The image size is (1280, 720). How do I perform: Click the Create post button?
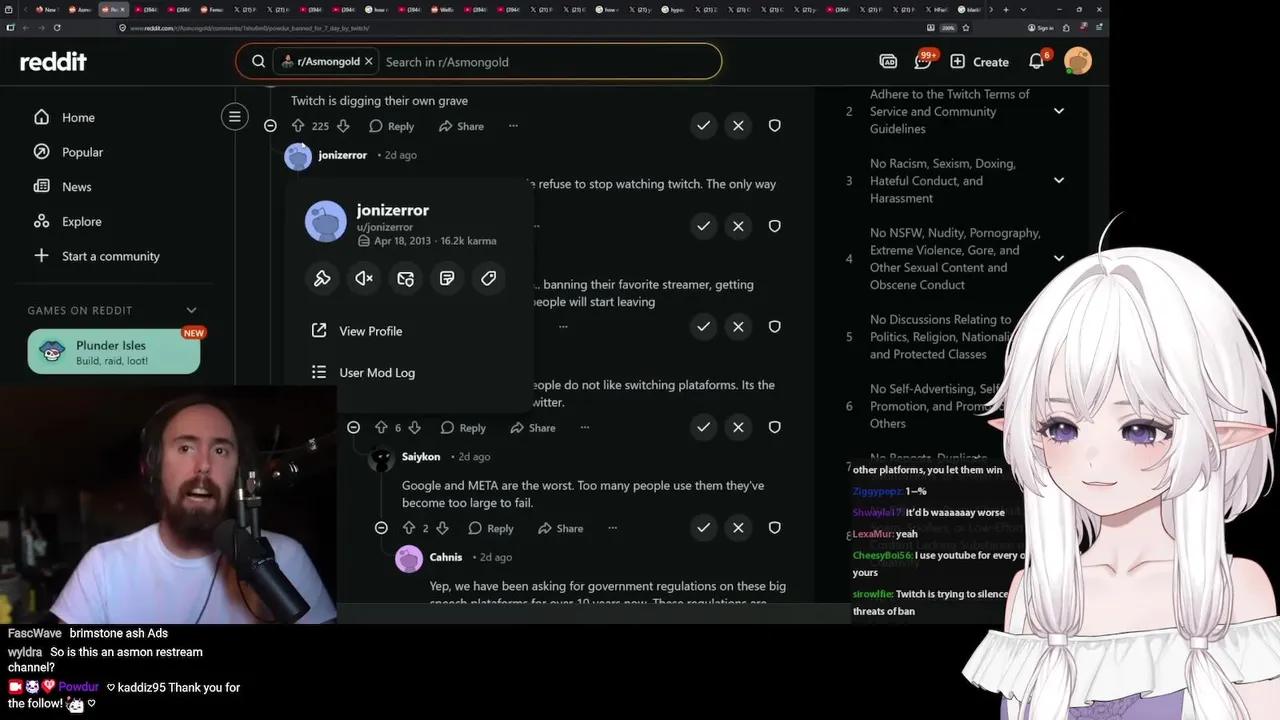click(x=979, y=62)
